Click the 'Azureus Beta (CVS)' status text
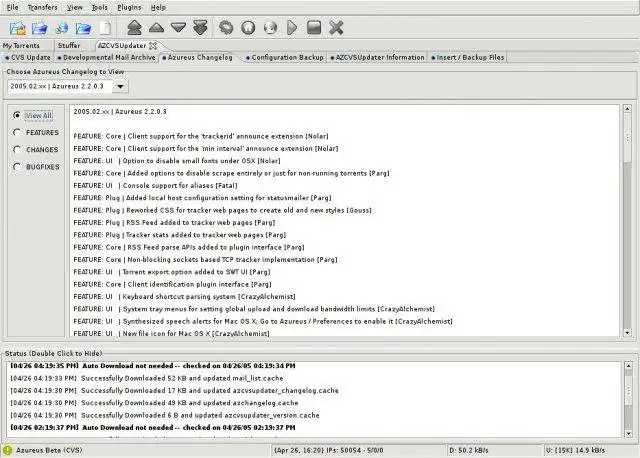Screen dimensions: 640x458 tap(49, 450)
